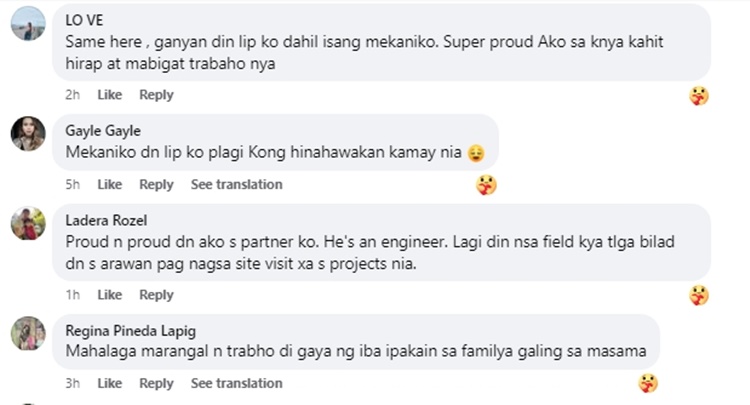View reaction emoji on Gayle Gayle's comment
The image size is (750, 405).
[486, 185]
